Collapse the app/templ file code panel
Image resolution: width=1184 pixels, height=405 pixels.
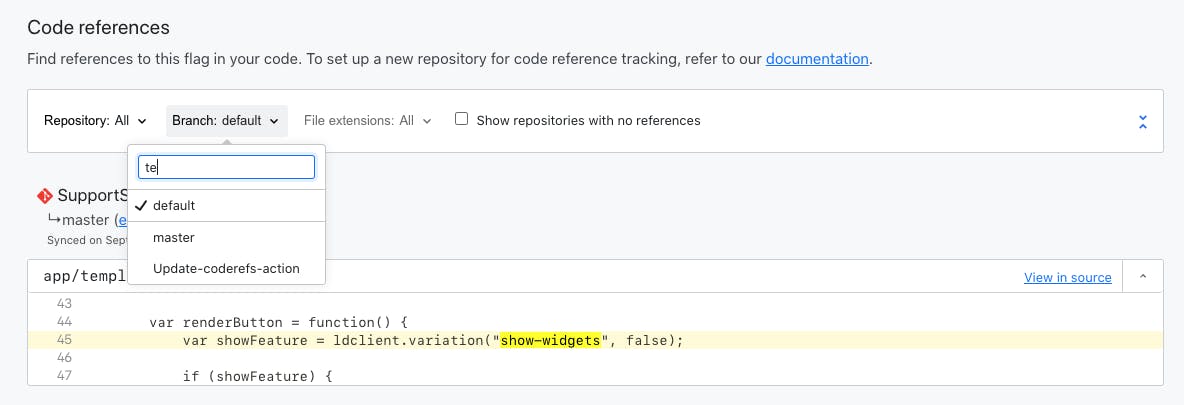(1142, 277)
